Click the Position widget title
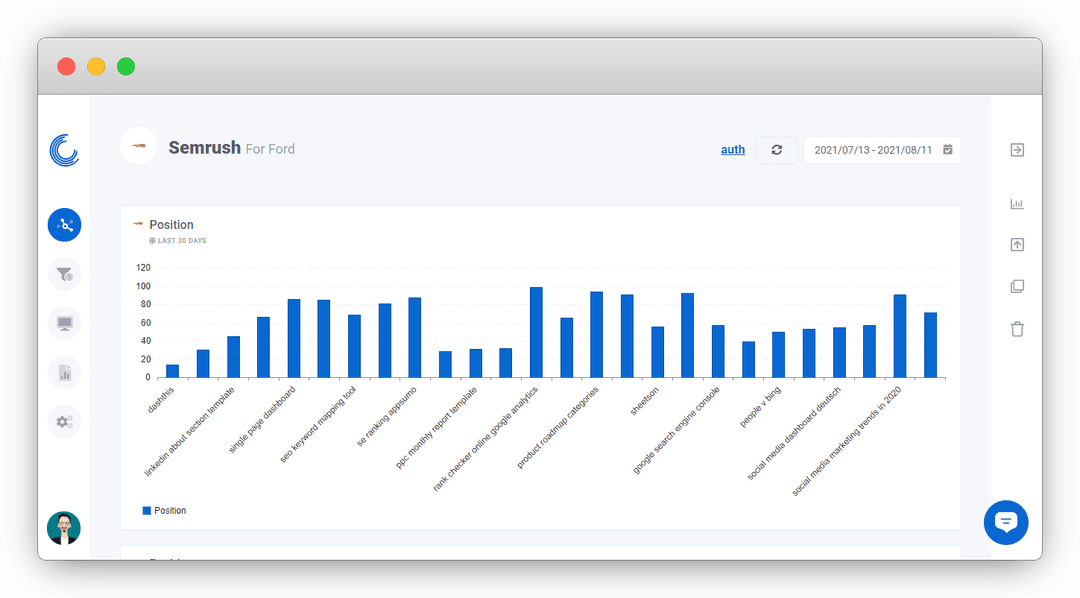Viewport: 1080px width, 598px height. tap(172, 225)
